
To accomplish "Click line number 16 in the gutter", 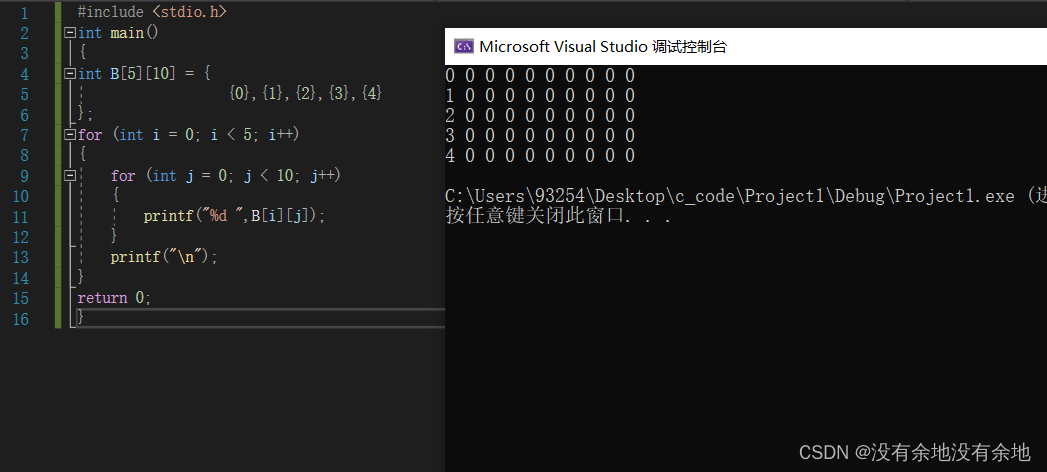I will coord(20,318).
